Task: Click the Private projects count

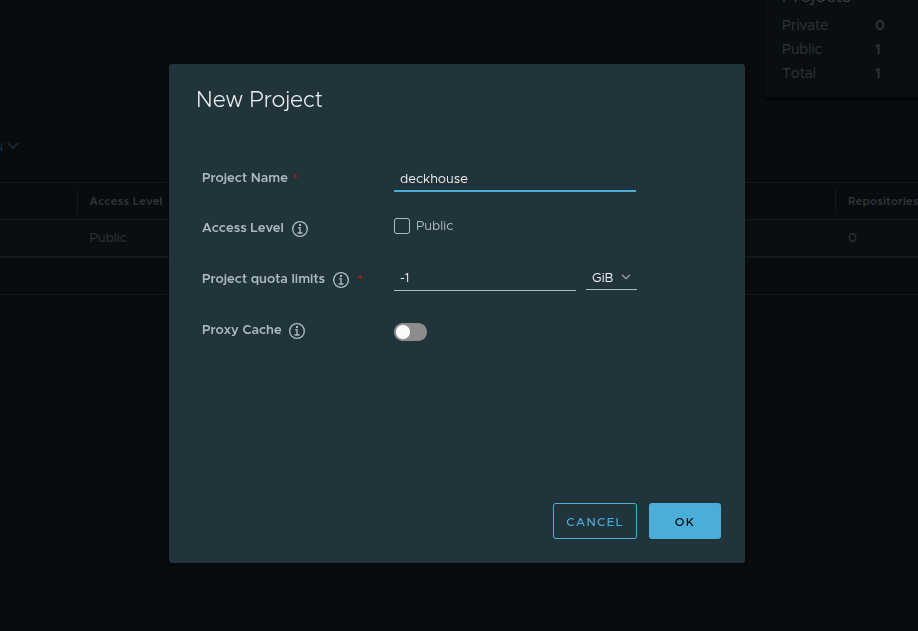Action: click(876, 25)
